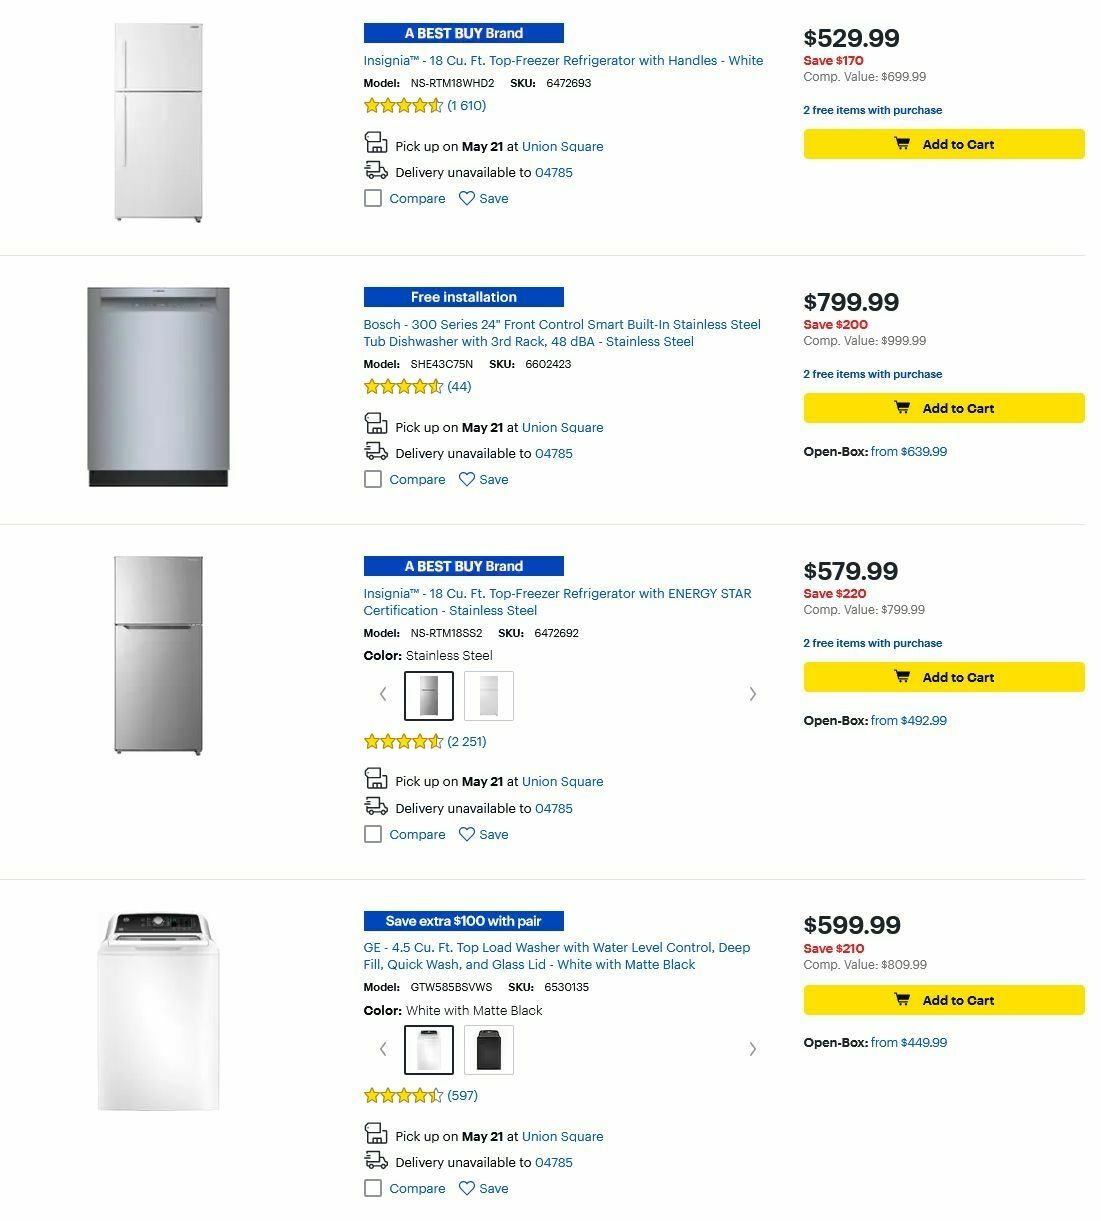Click the right arrow on the GE washer image carousel
This screenshot has width=1101, height=1221.
pos(753,1049)
